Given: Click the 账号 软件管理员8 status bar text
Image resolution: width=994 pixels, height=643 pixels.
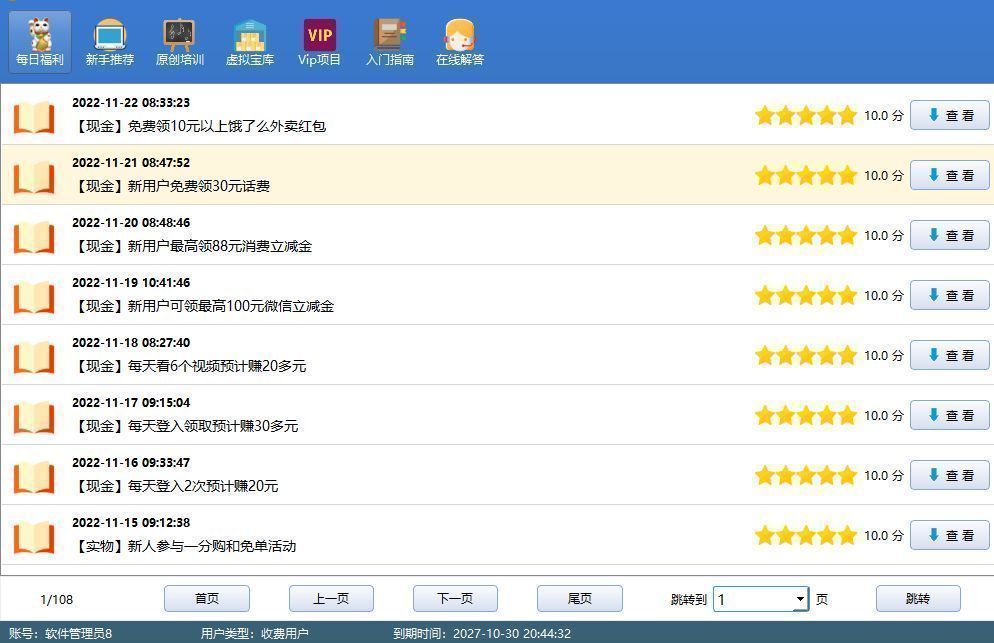Looking at the screenshot, I should (60, 632).
